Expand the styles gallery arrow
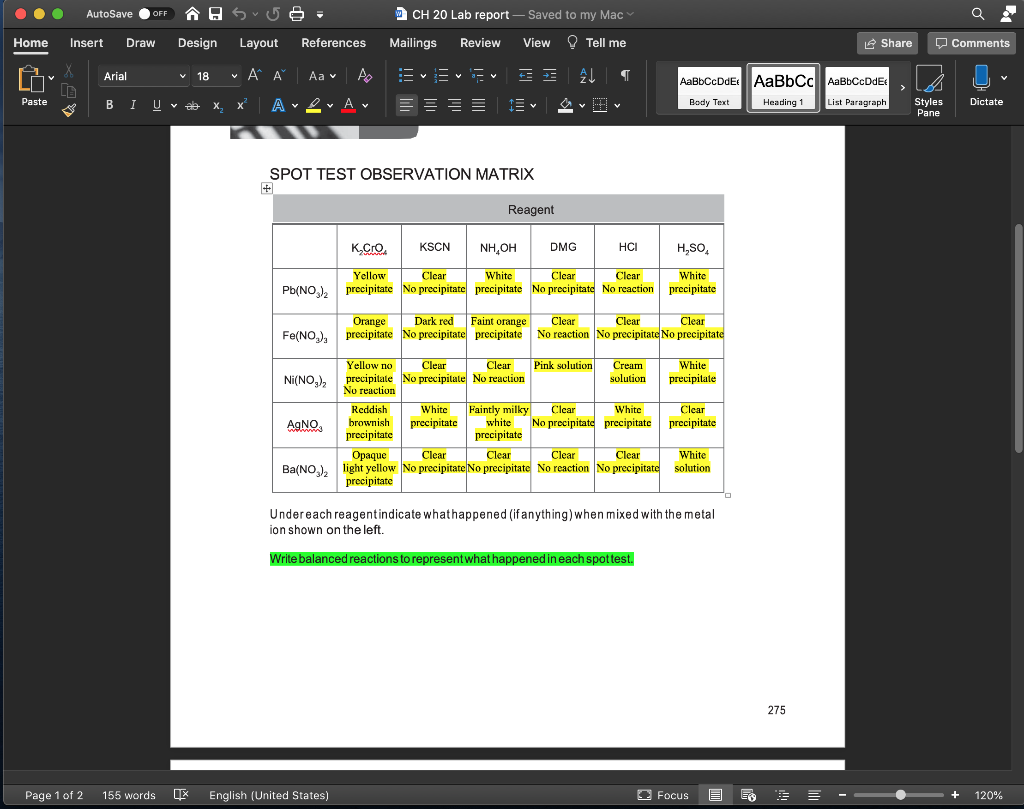This screenshot has width=1024, height=809. (903, 87)
